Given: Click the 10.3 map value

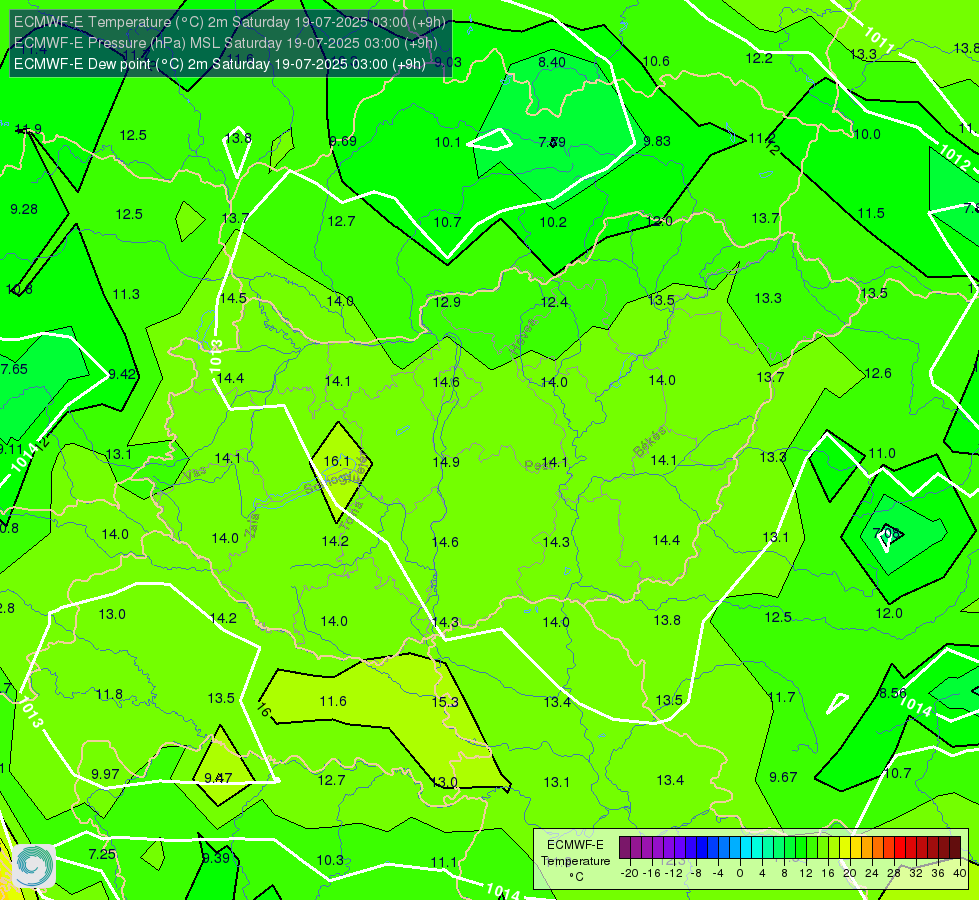Looking at the screenshot, I should click(x=330, y=860).
